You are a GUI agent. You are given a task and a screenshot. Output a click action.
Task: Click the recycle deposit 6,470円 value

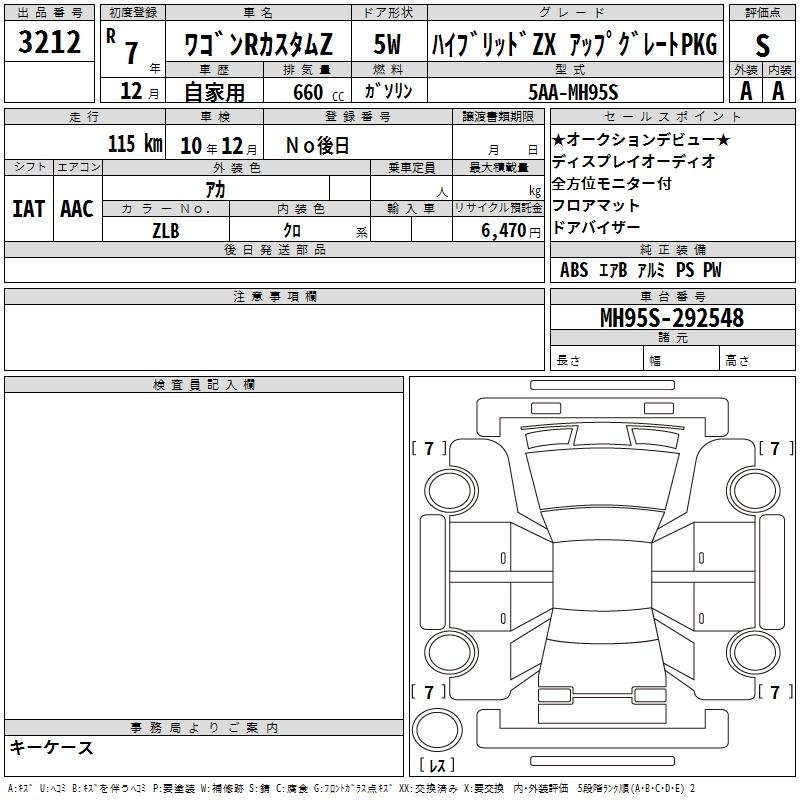point(497,230)
